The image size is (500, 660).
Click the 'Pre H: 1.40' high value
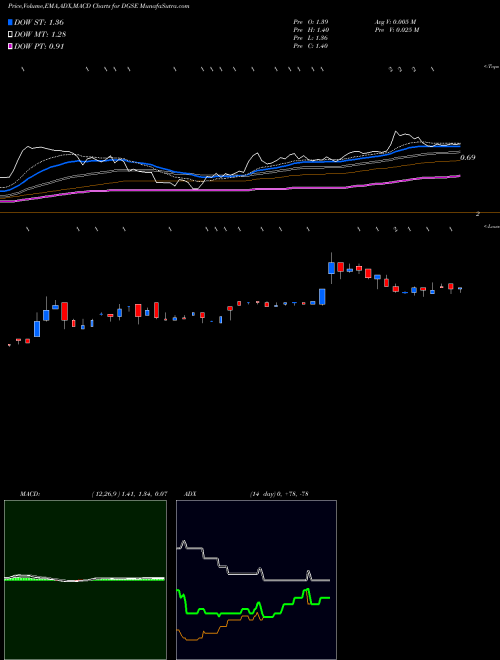point(311,30)
